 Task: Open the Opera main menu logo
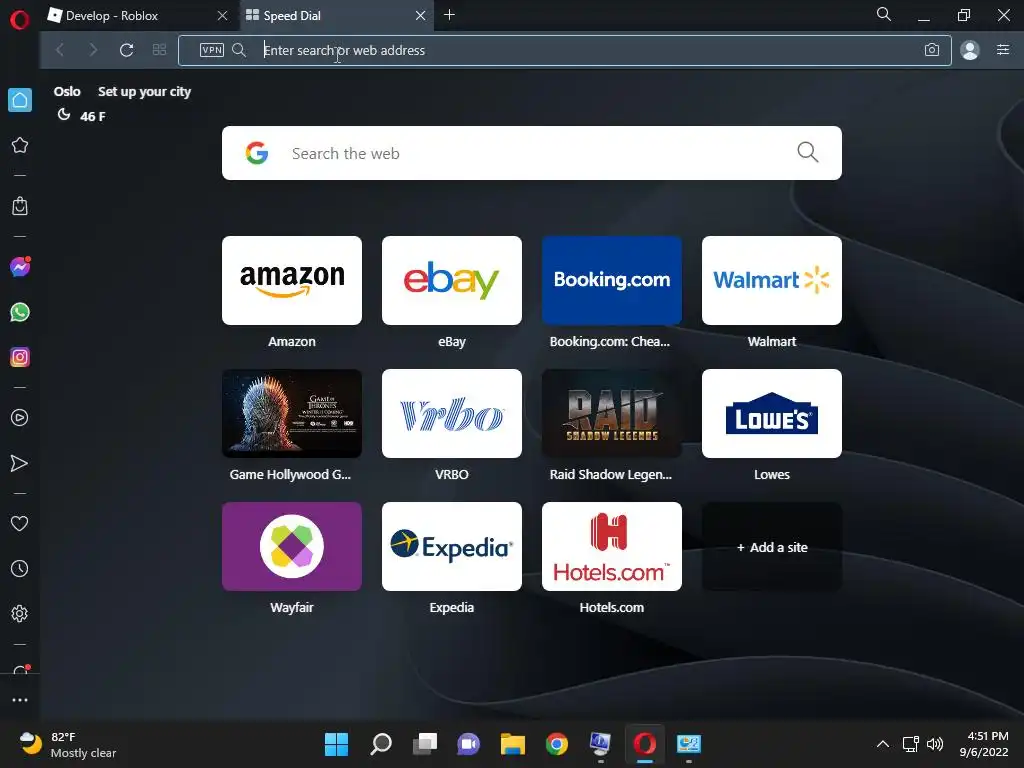[x=20, y=20]
